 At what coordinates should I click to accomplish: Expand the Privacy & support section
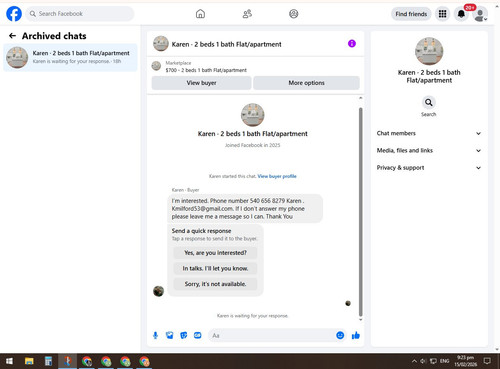429,168
